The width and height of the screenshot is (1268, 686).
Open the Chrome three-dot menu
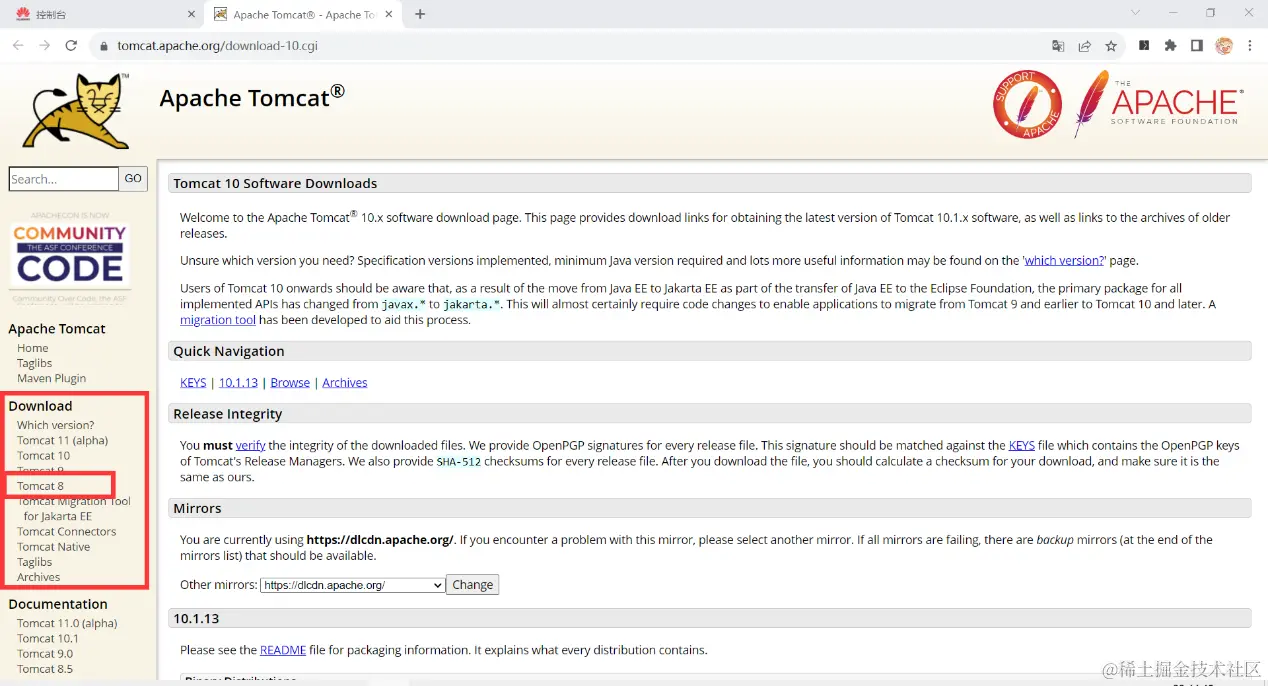click(x=1250, y=46)
